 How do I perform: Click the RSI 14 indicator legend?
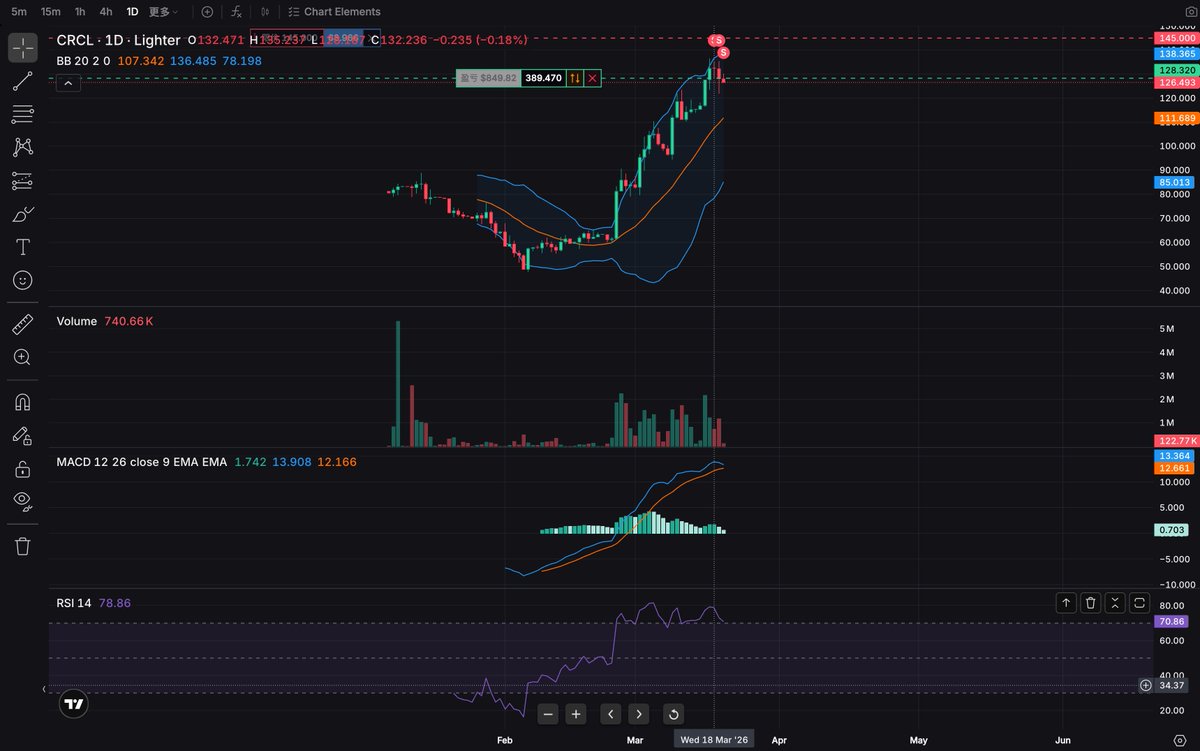tap(75, 603)
